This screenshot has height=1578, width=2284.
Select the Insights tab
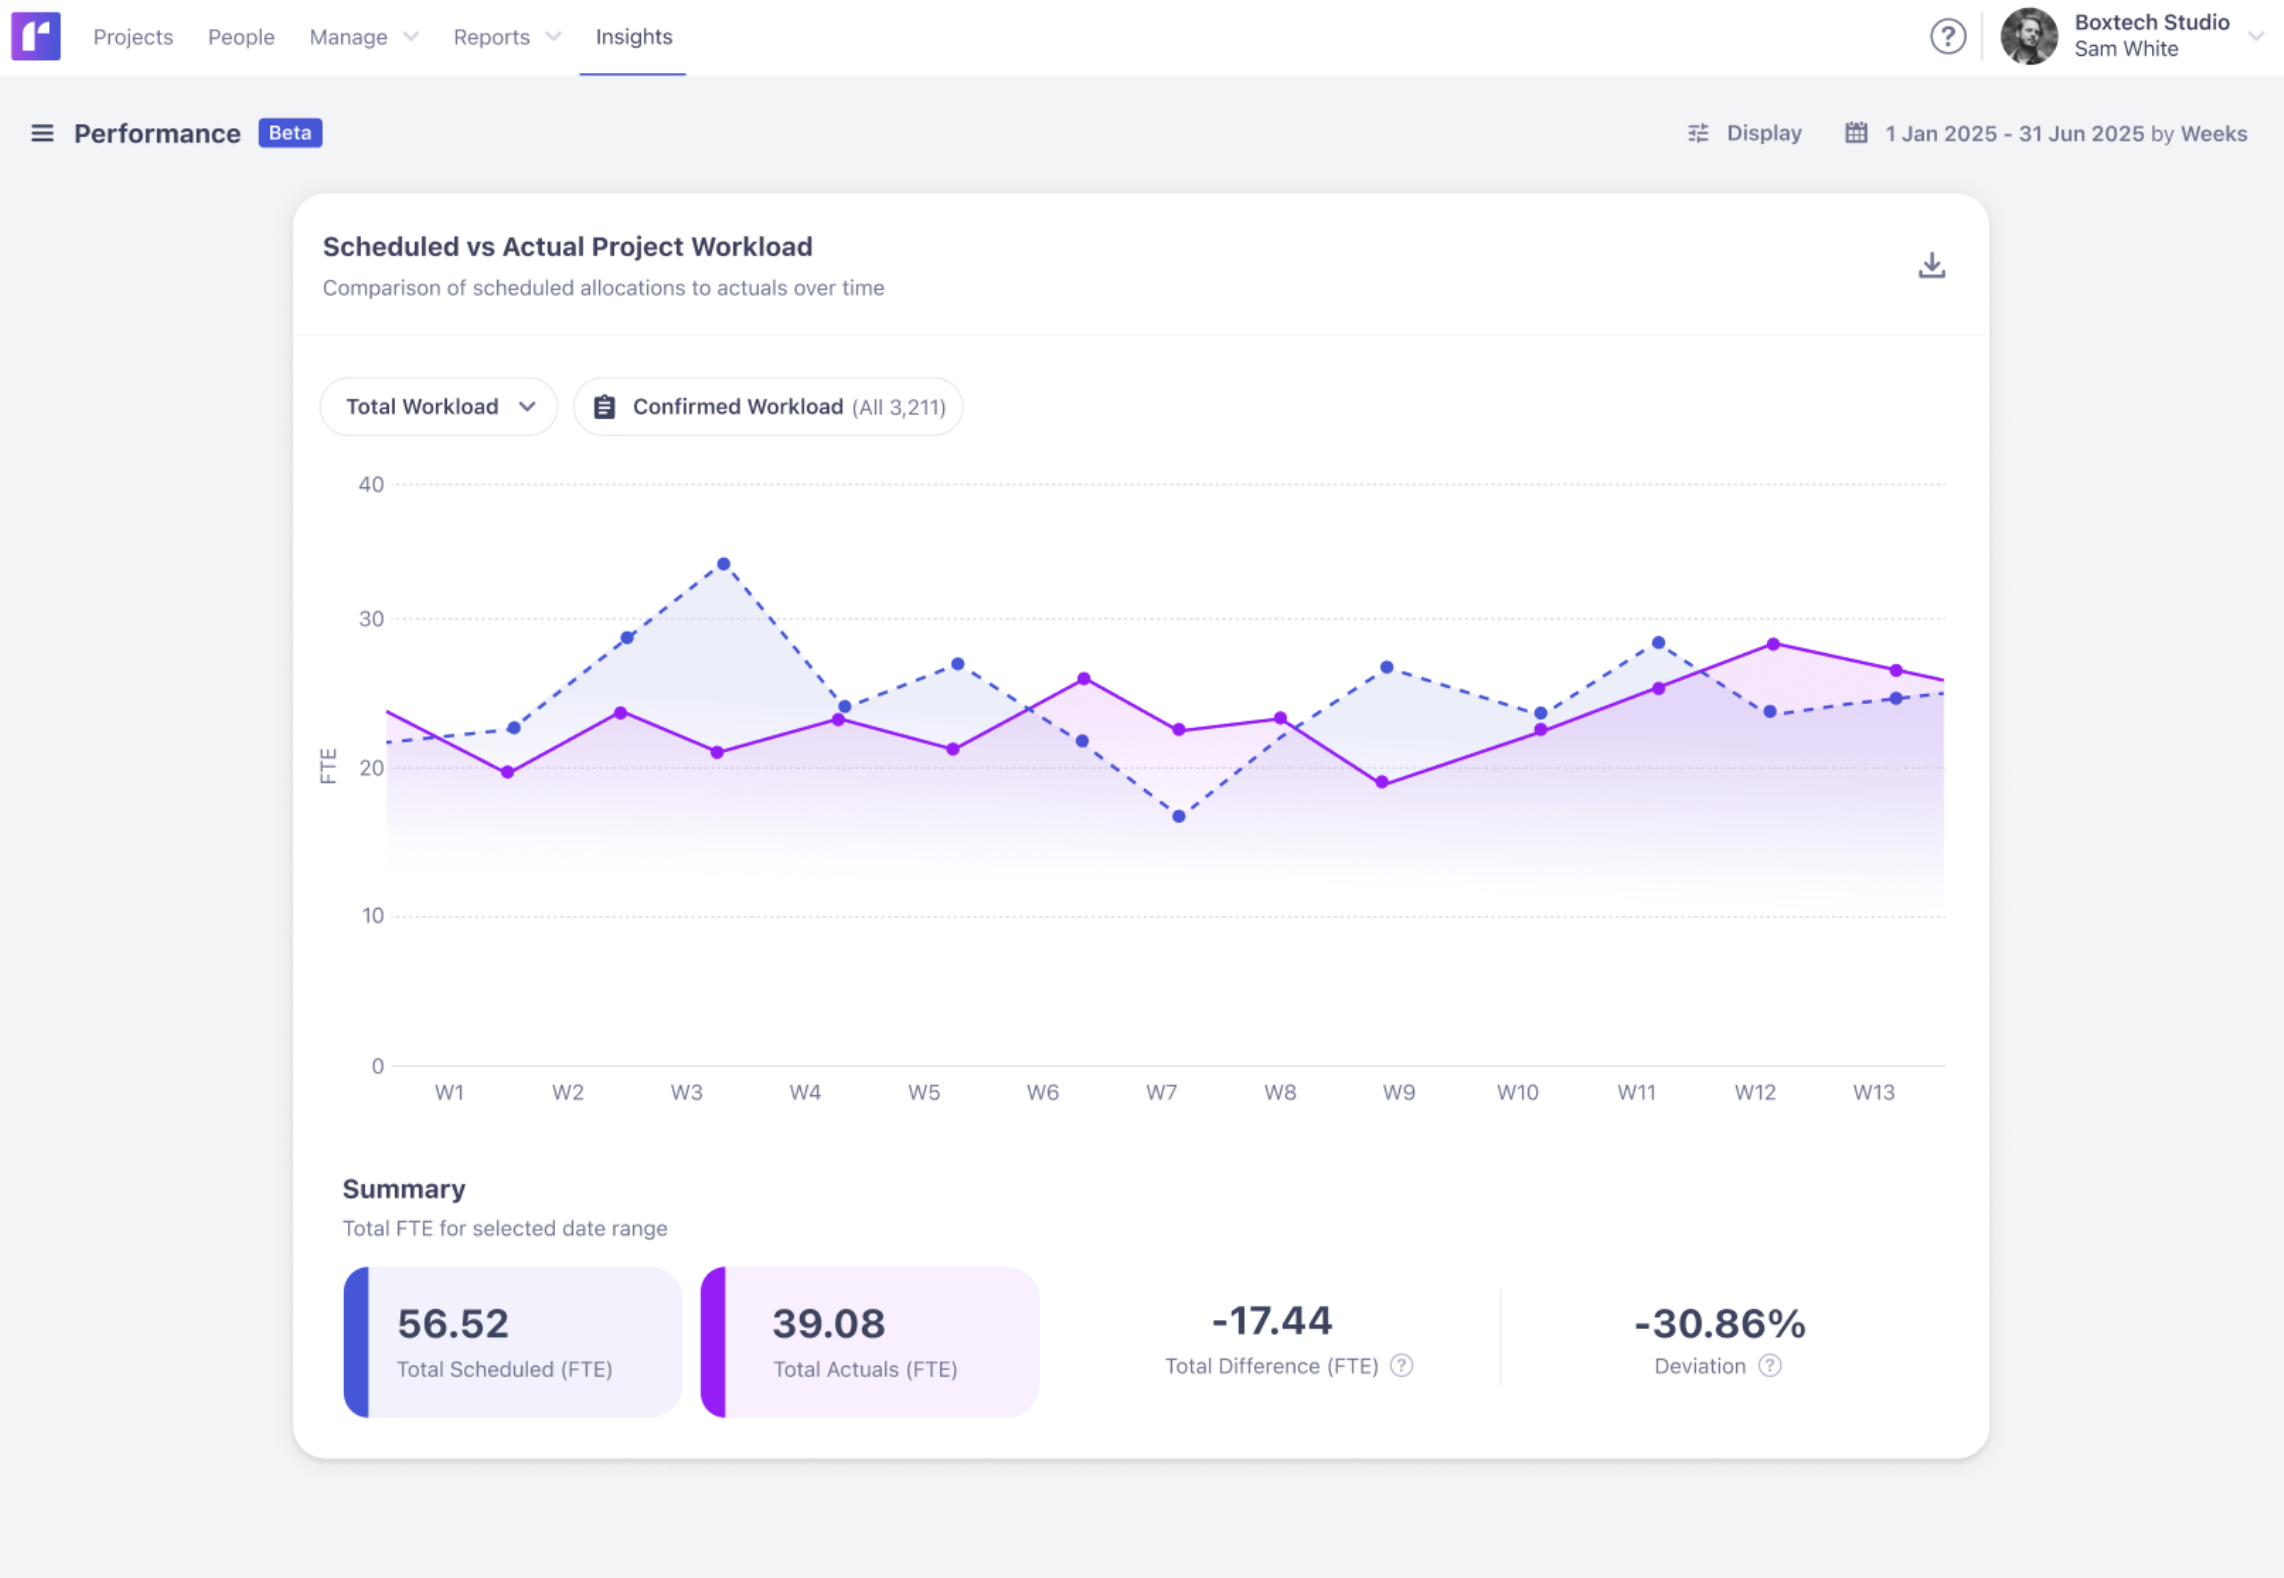tap(633, 37)
